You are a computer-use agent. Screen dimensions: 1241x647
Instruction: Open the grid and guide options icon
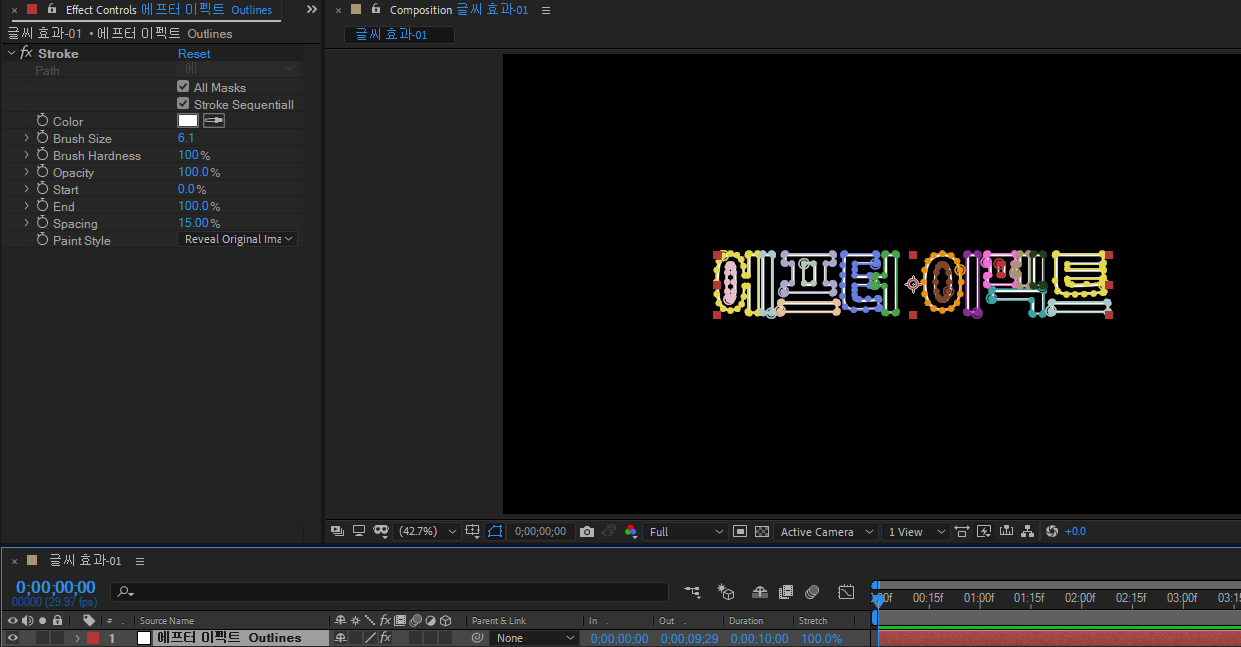point(473,531)
